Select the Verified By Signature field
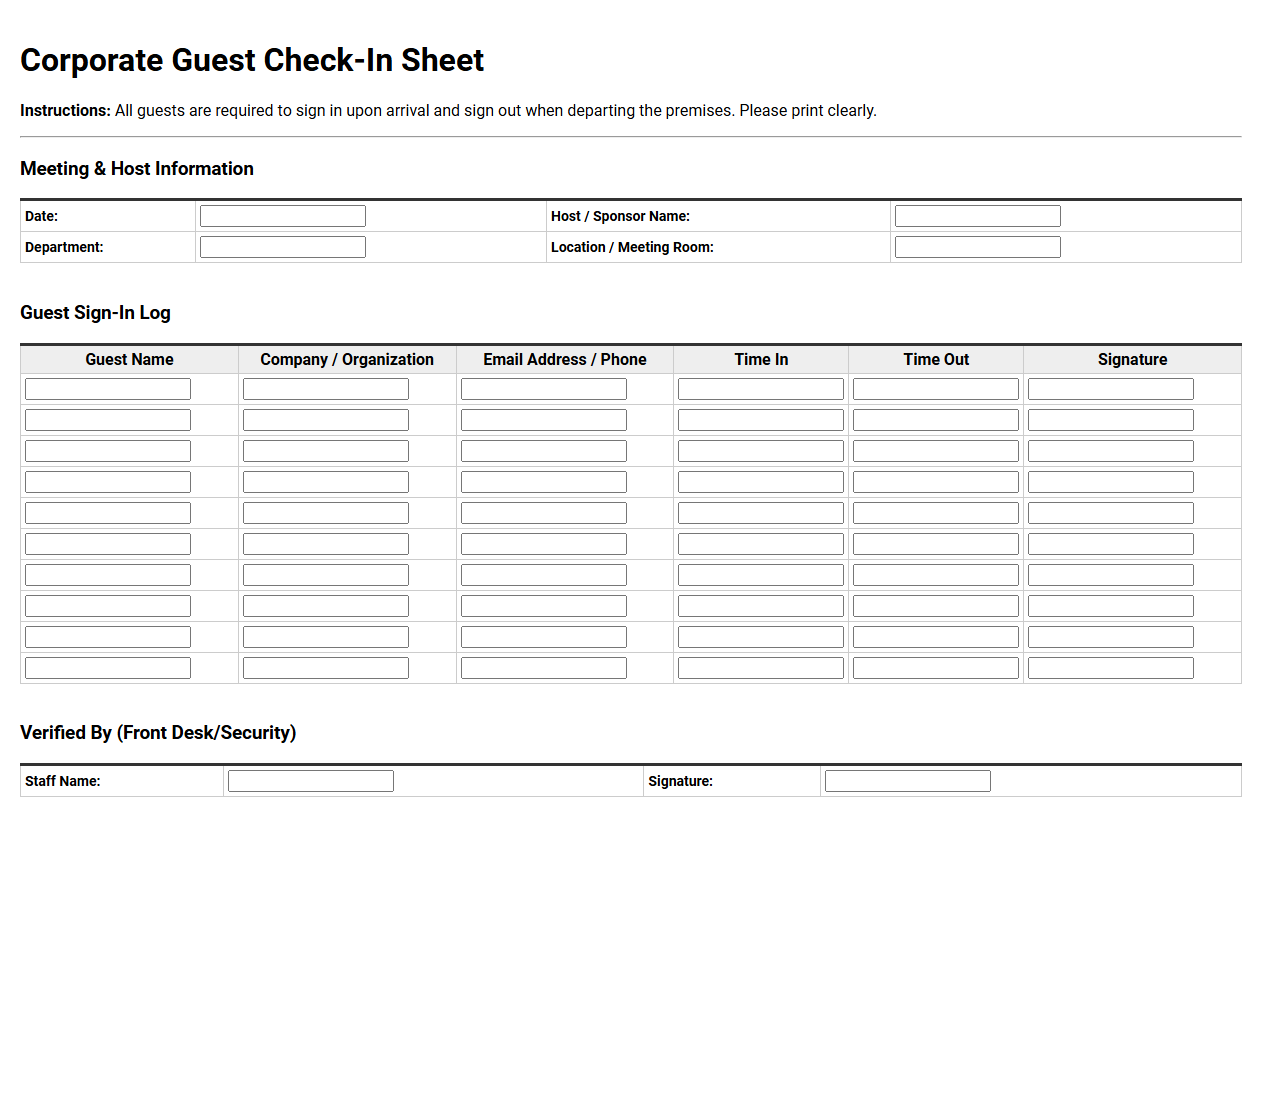The height and width of the screenshot is (1120, 1262). tap(908, 781)
